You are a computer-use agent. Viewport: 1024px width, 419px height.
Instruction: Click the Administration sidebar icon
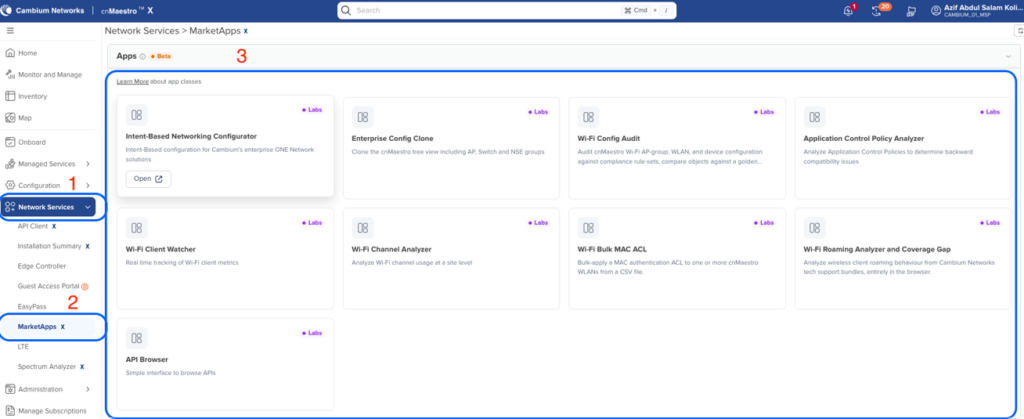[10, 389]
